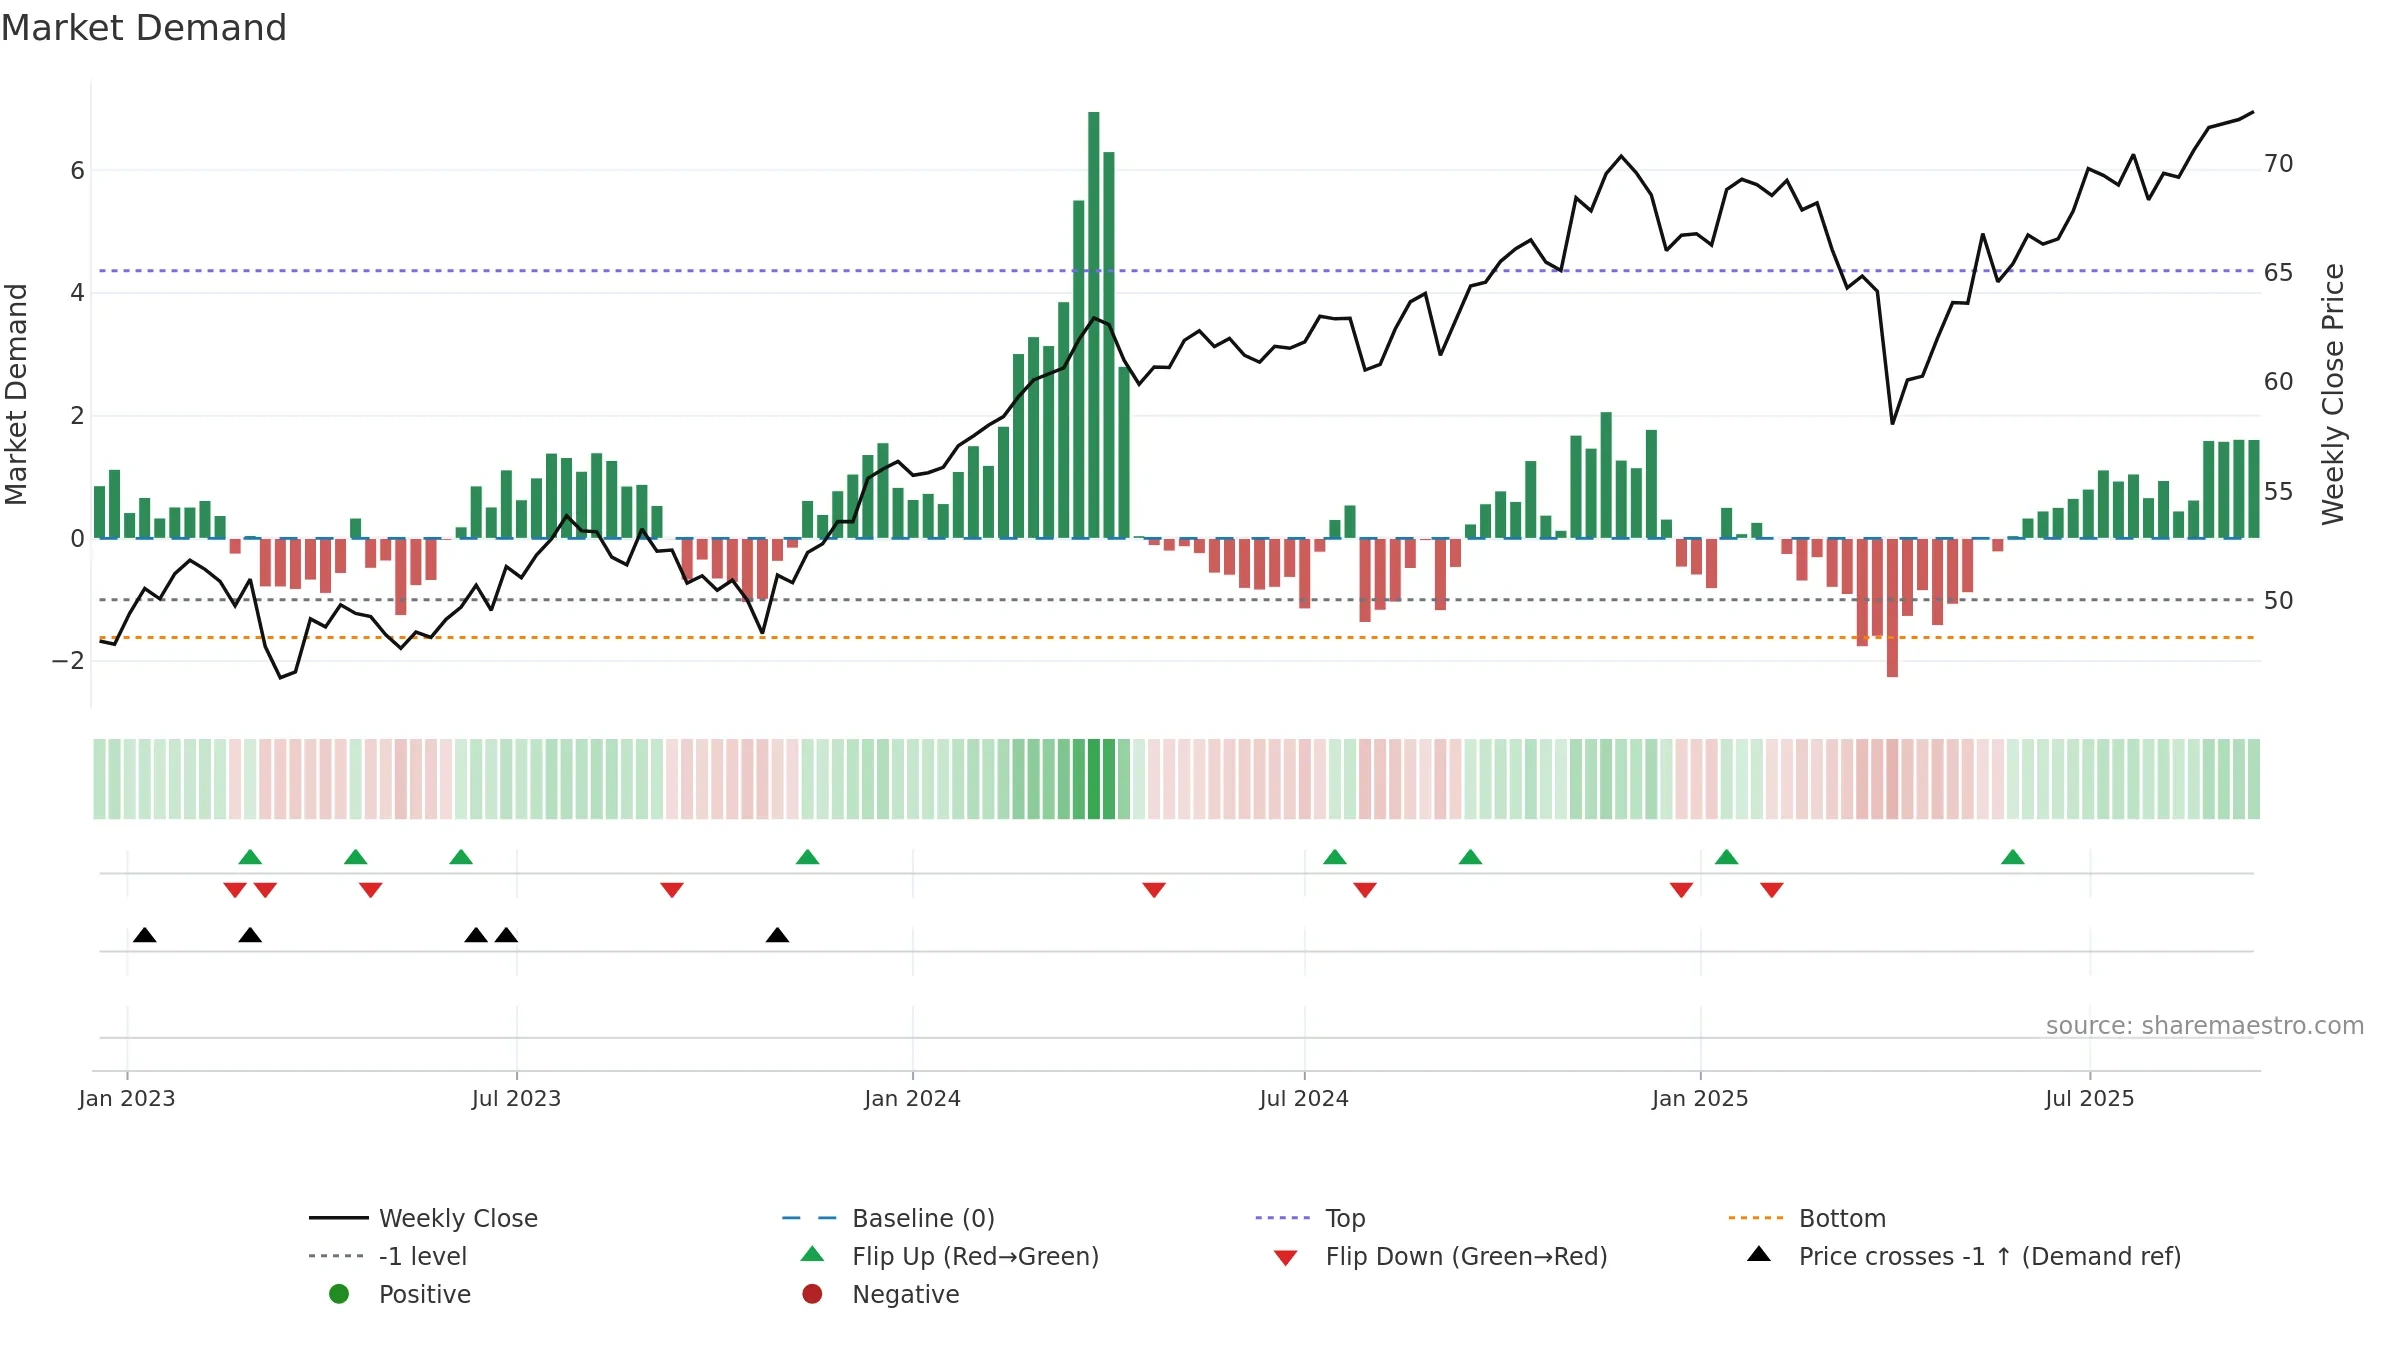Screen dimensions: 2400x1350
Task: Click the 55 price tick label
Action: (2279, 491)
